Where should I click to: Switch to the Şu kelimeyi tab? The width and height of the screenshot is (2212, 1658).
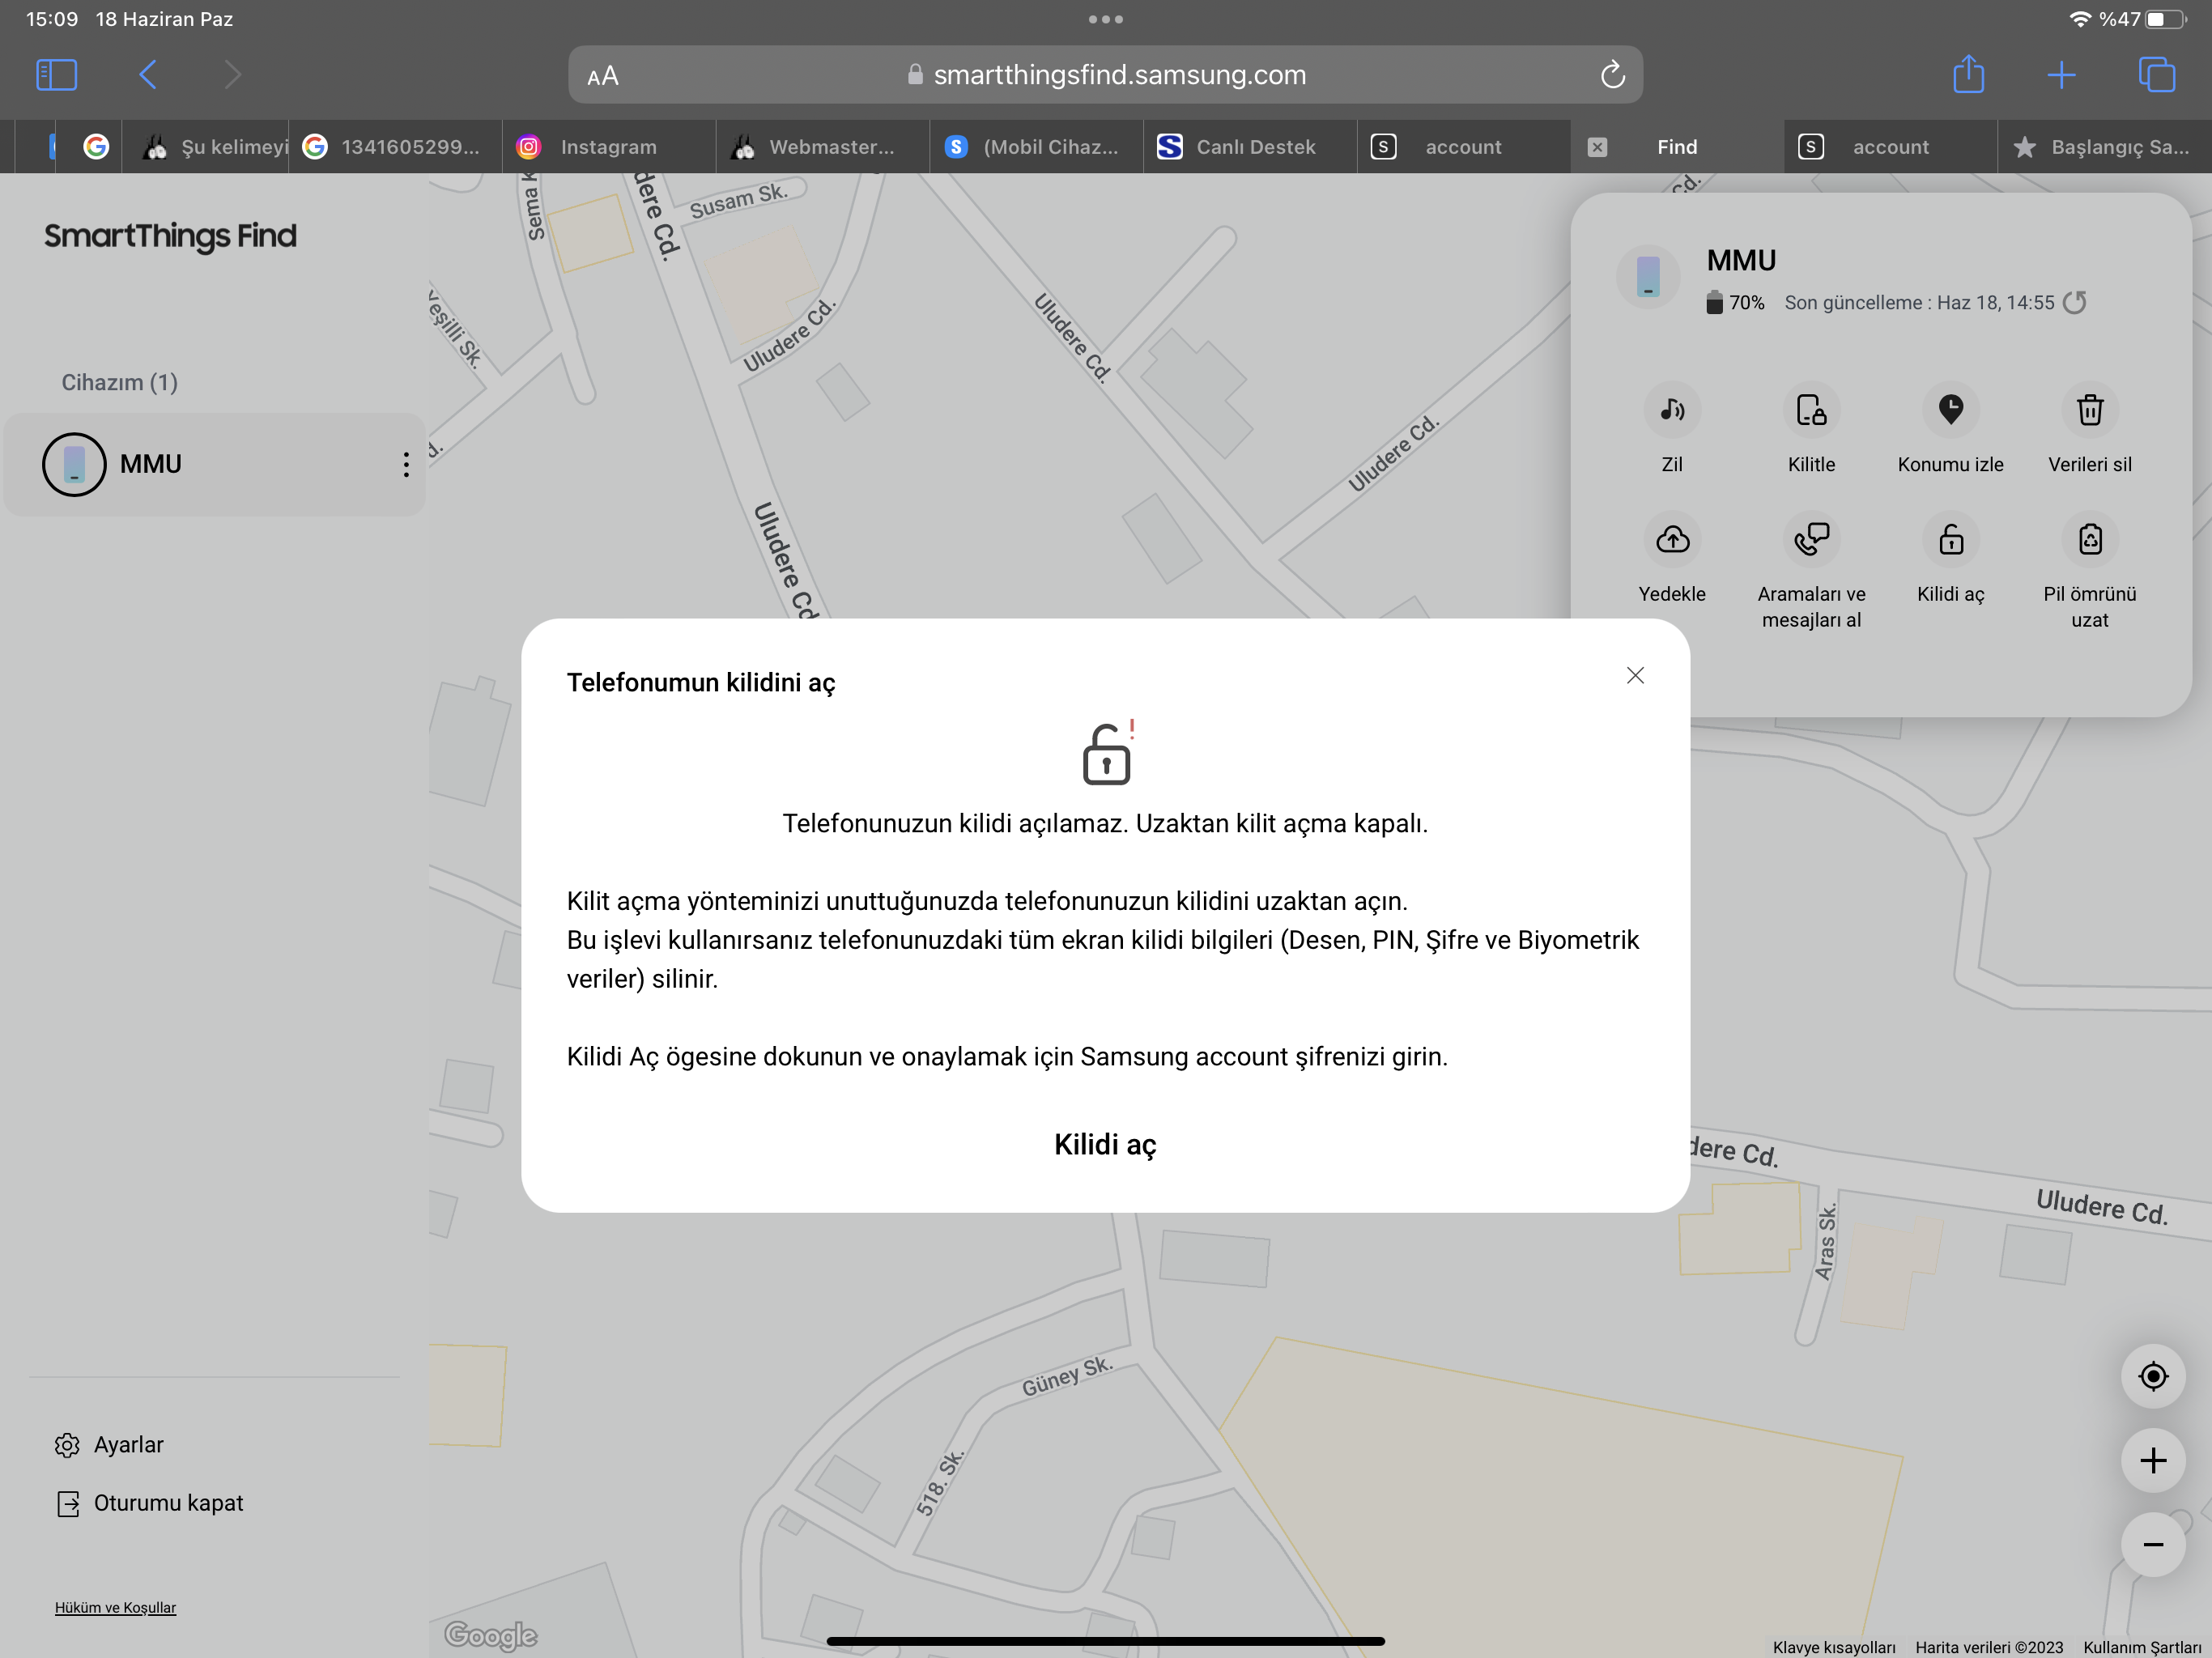(205, 147)
